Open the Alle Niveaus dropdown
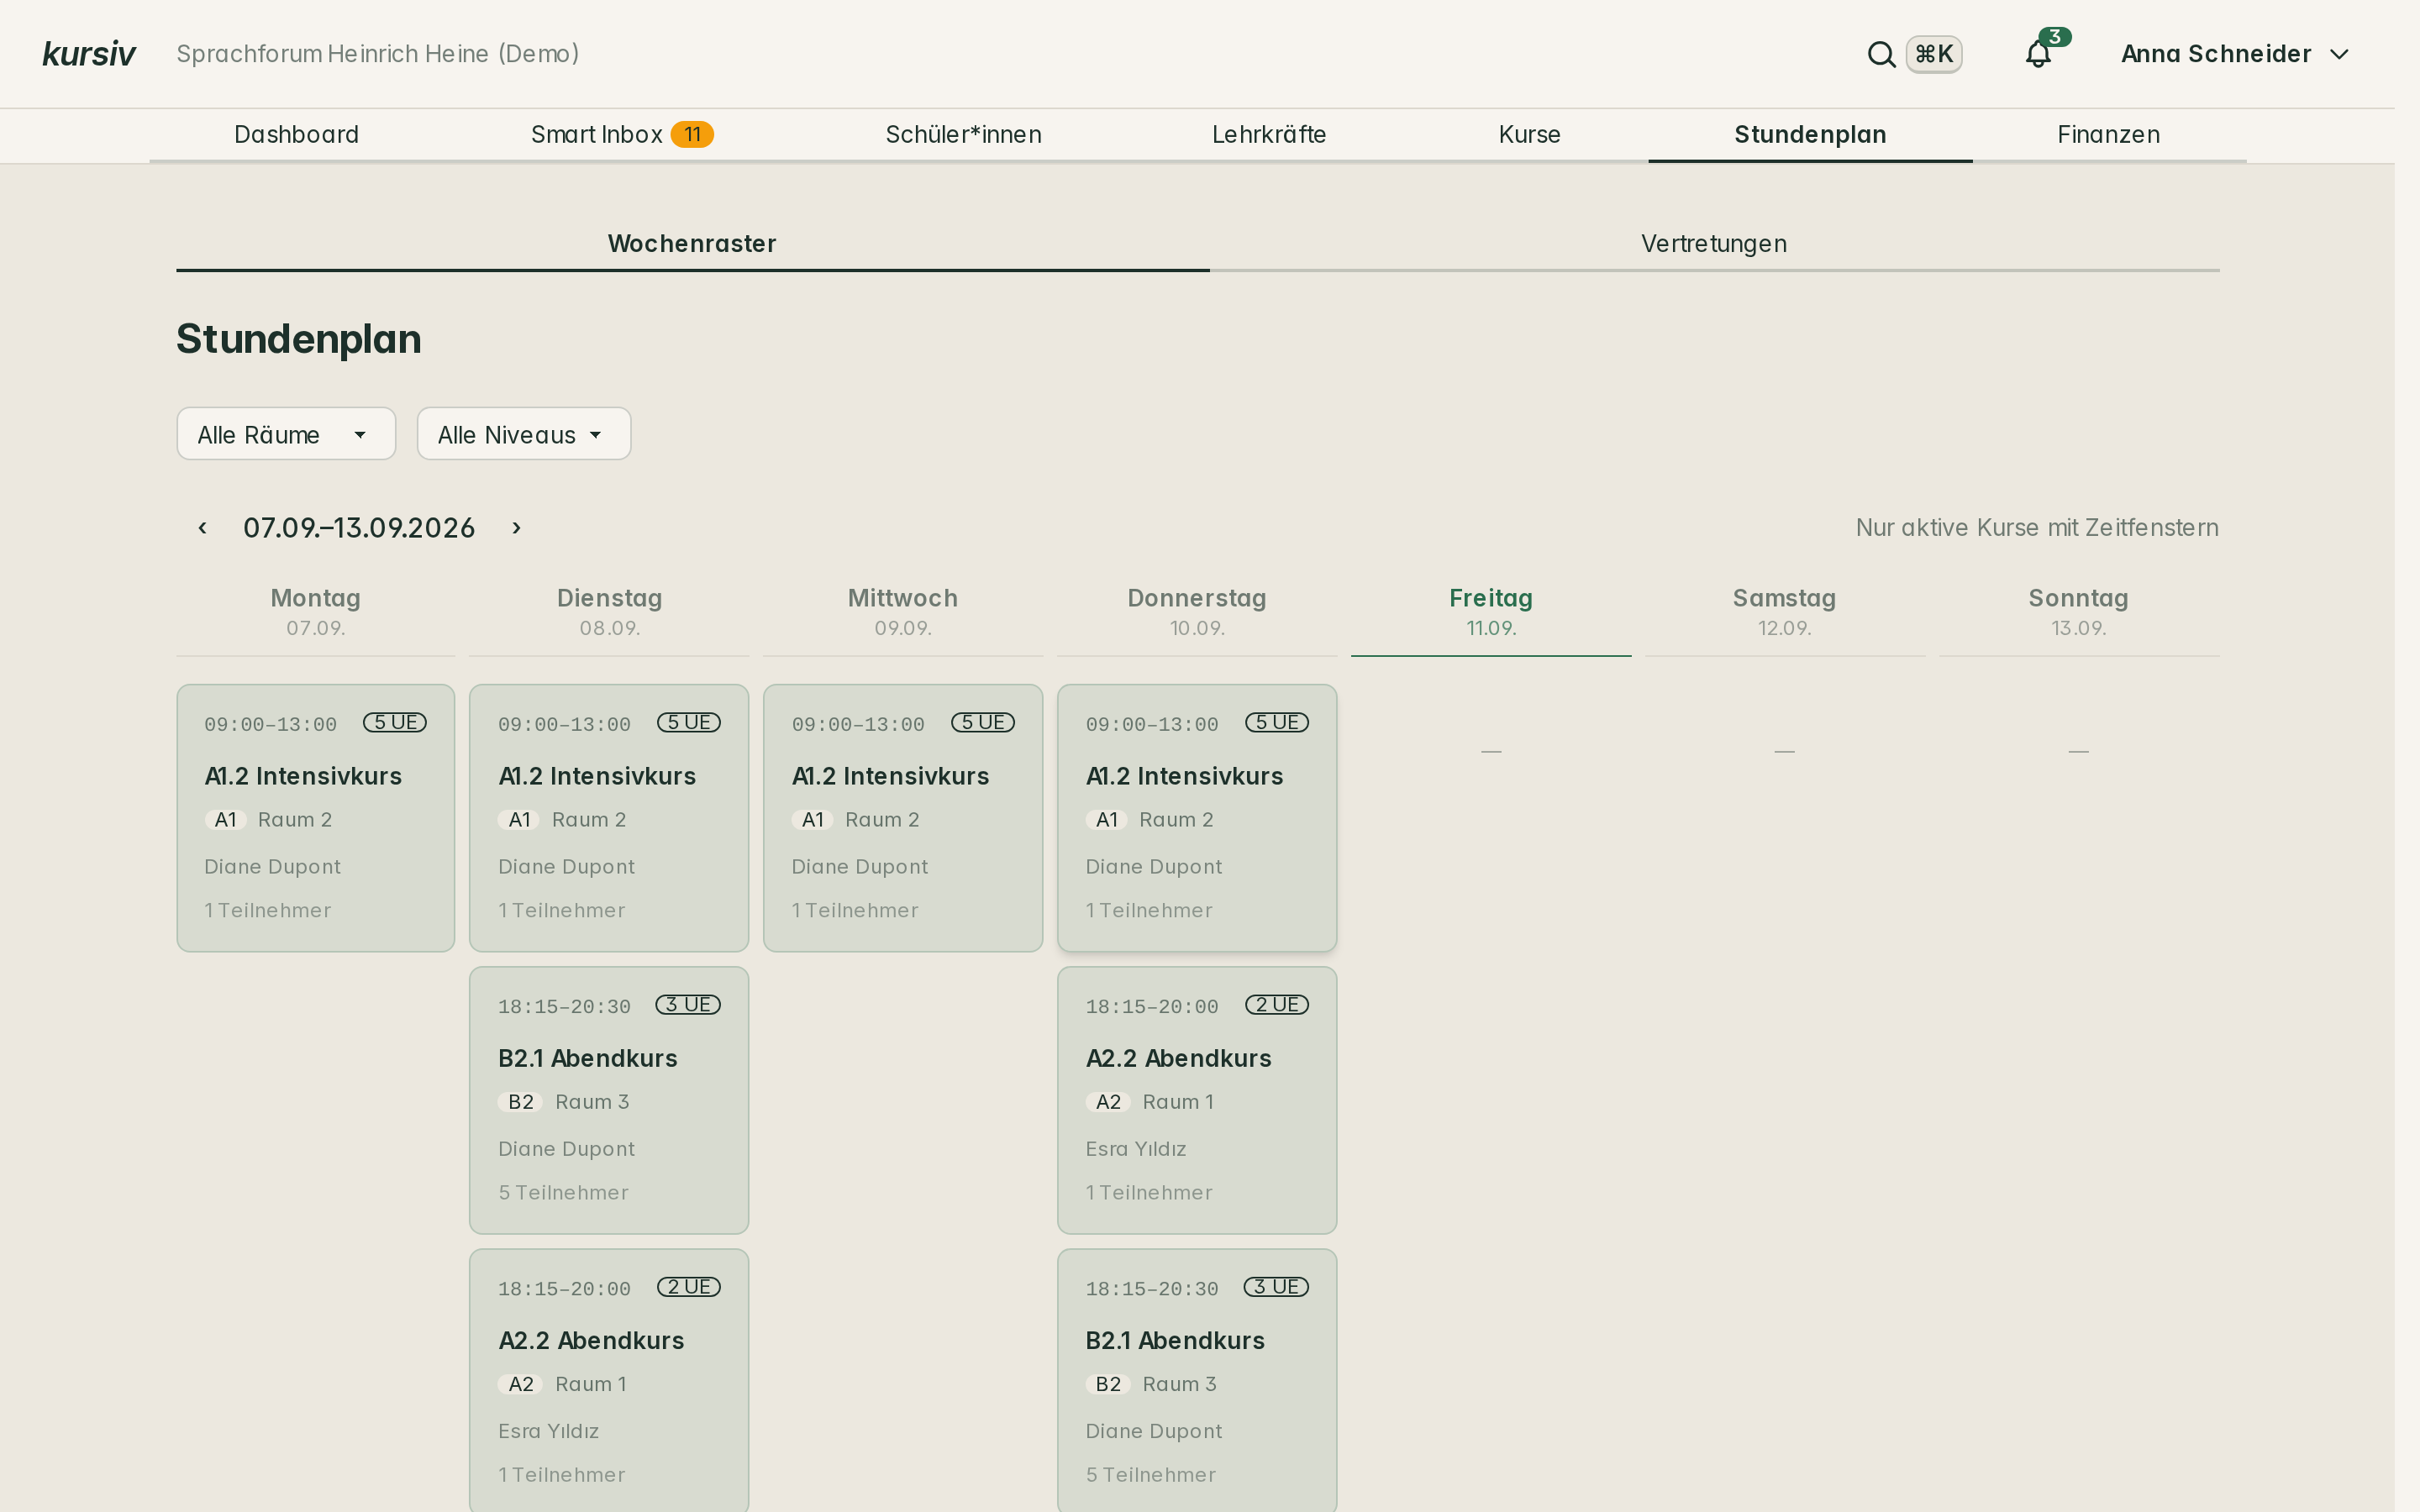This screenshot has height=1512, width=2420. coord(524,434)
